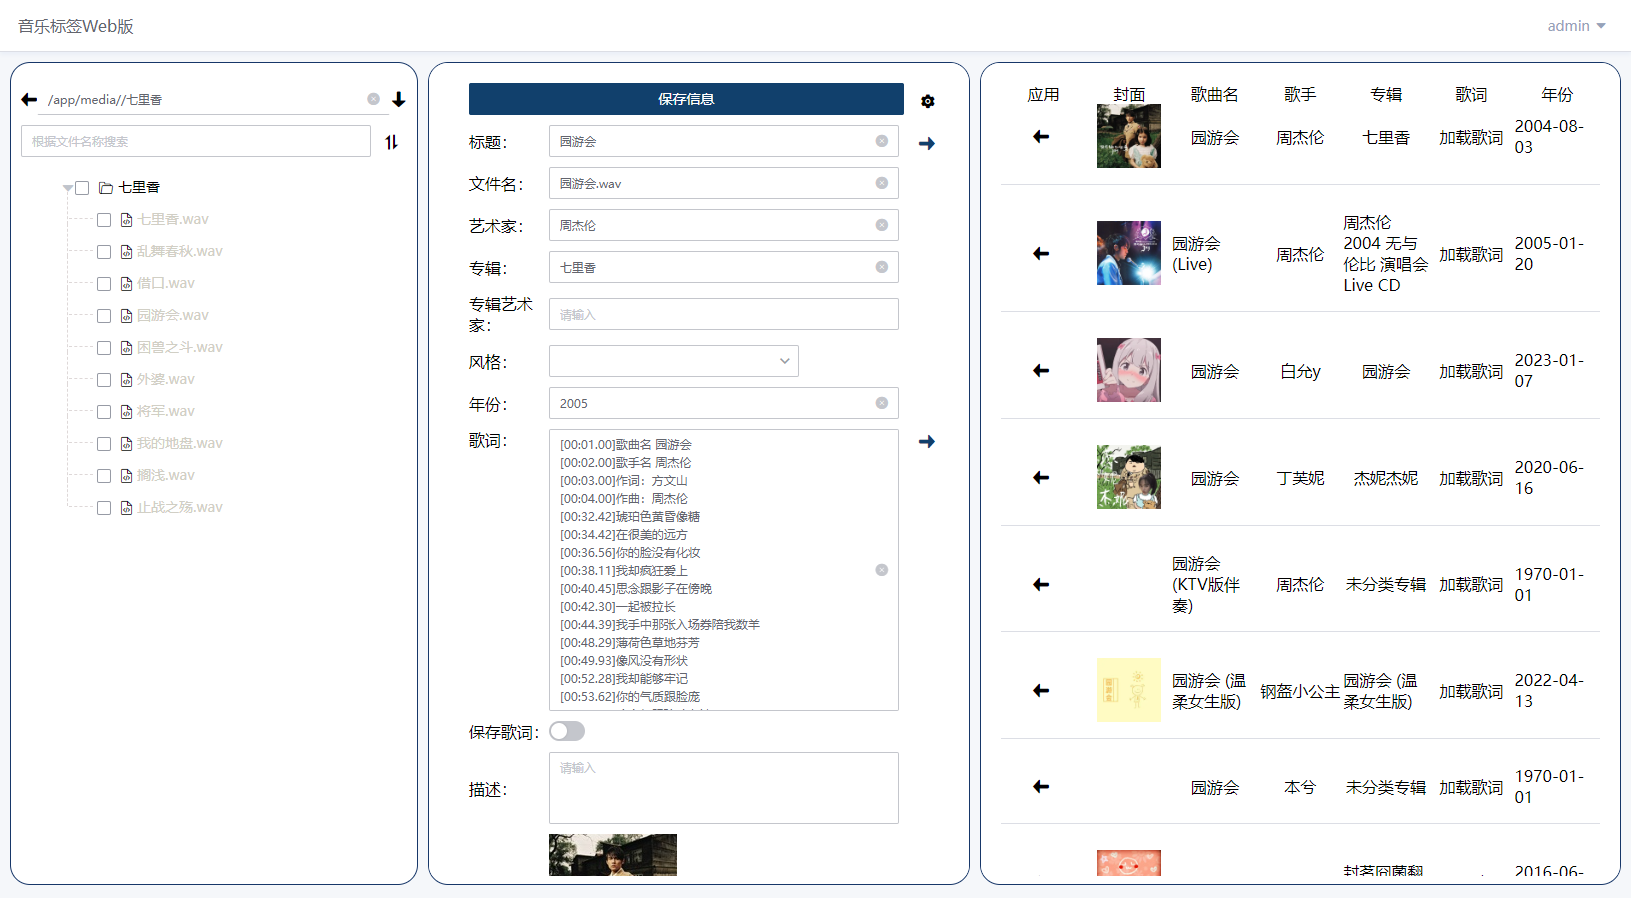The height and width of the screenshot is (898, 1631).
Task: Clear the /app/media path field
Action: [x=373, y=99]
